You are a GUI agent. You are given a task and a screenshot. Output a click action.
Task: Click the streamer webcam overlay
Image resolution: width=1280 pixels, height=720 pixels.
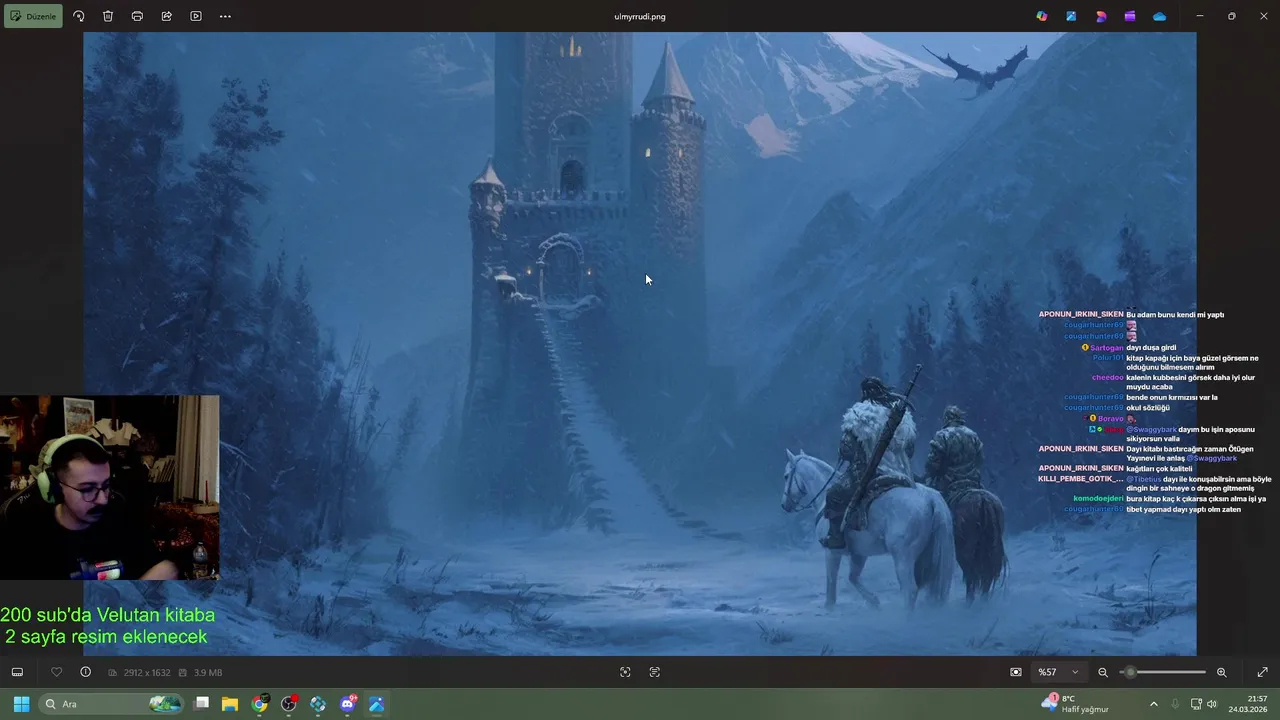click(x=110, y=487)
